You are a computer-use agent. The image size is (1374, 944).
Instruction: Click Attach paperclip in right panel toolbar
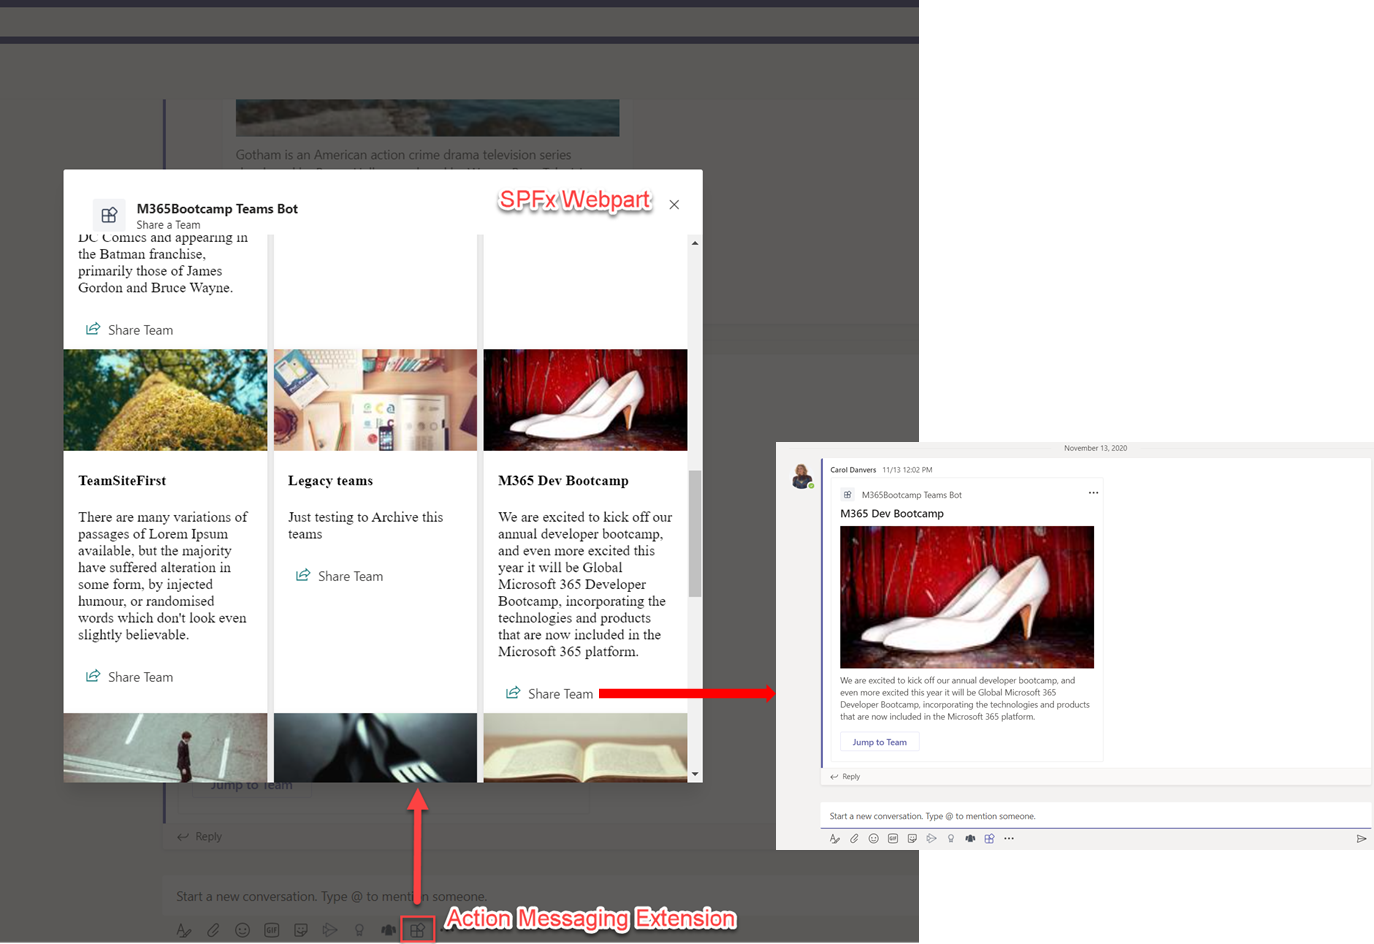[x=854, y=839]
